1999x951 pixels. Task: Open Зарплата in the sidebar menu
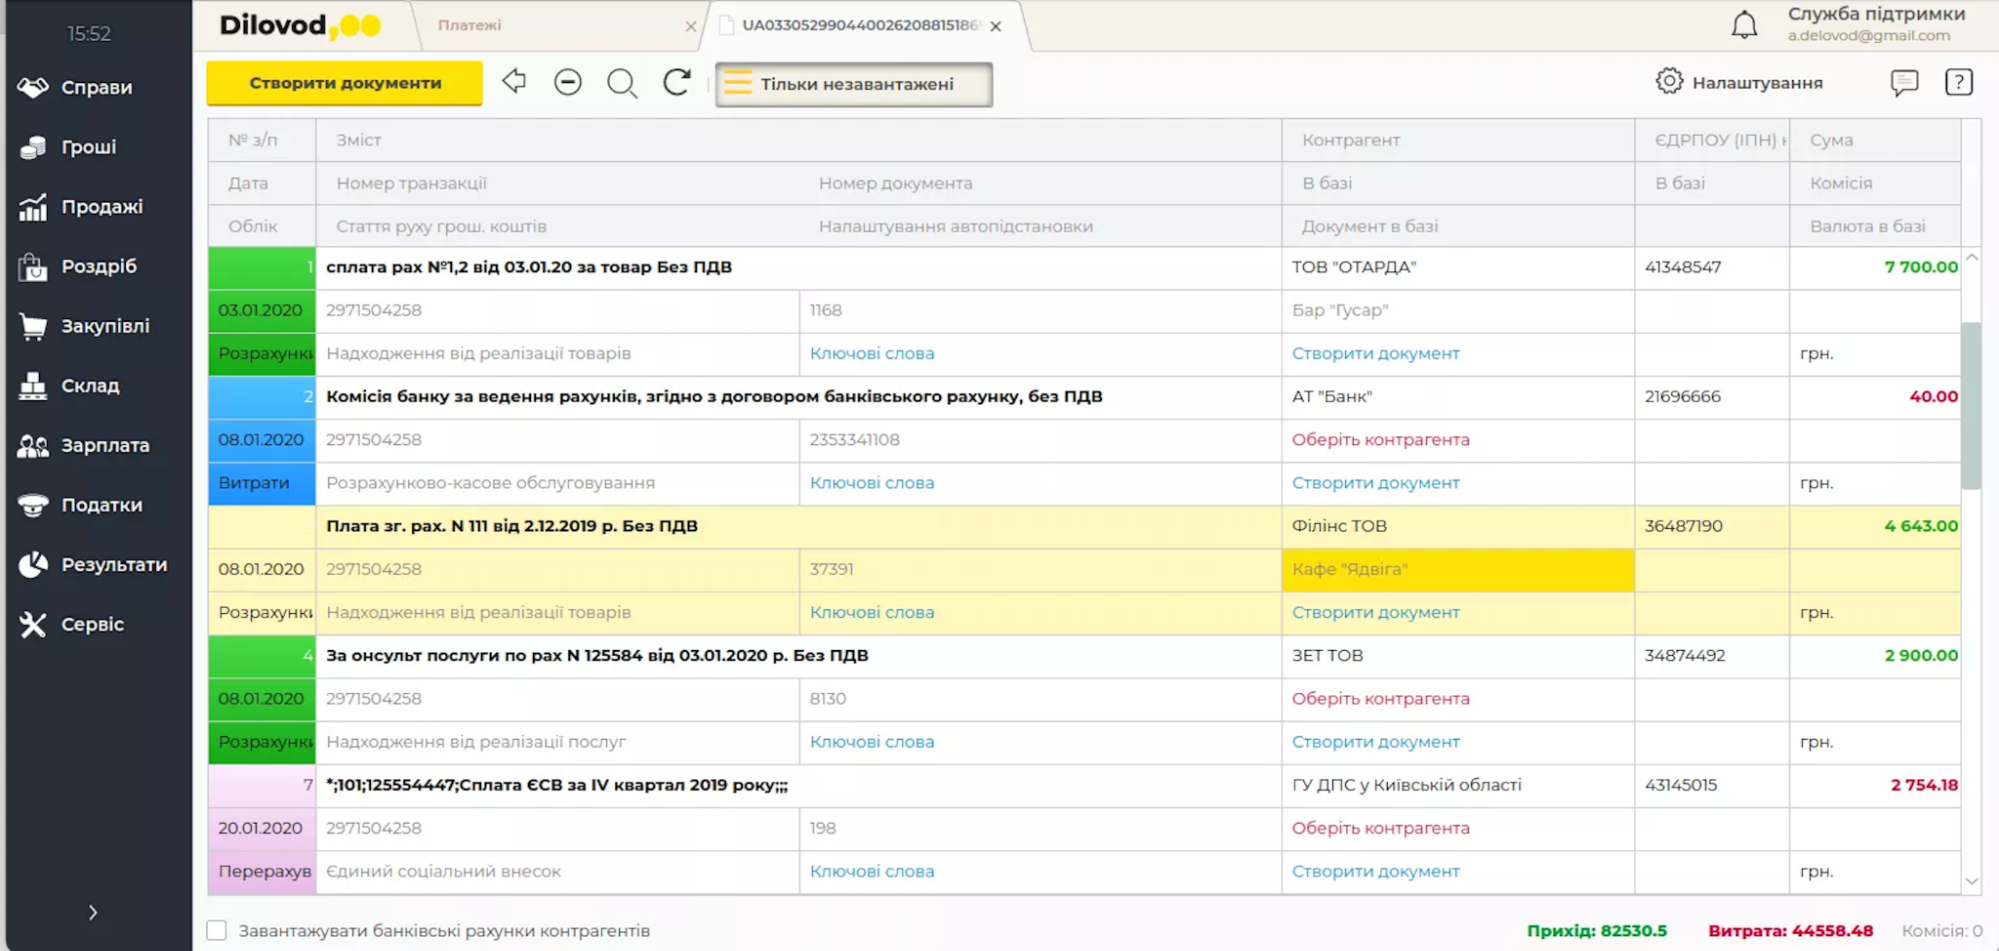pos(104,445)
